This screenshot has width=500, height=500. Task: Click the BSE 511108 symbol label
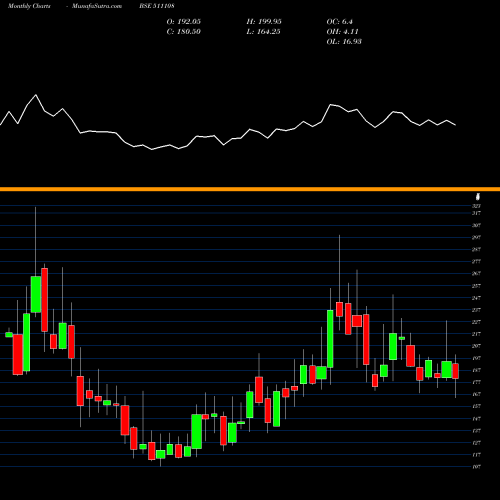(x=157, y=6)
